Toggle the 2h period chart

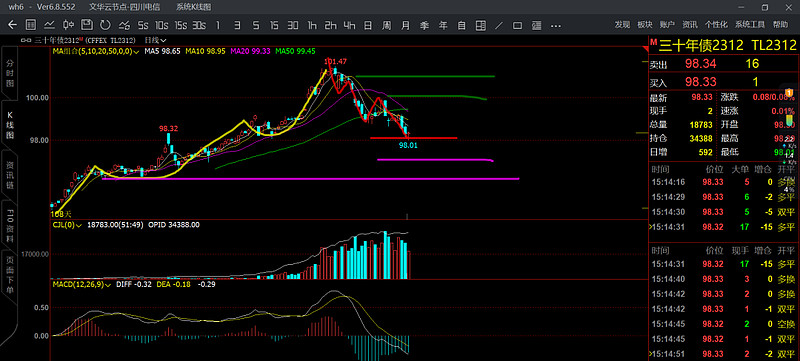click(331, 25)
